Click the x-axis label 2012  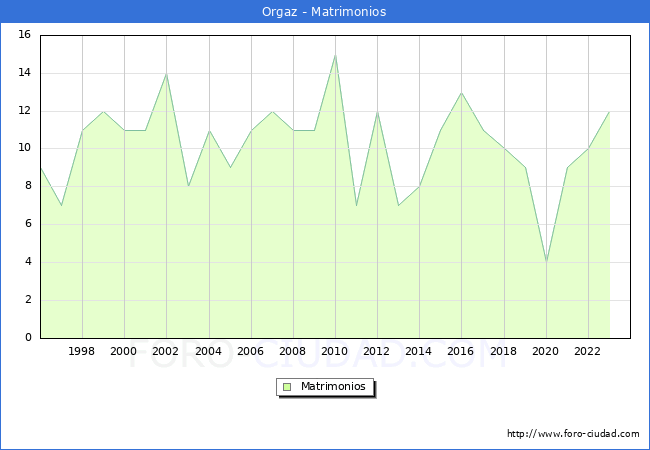pos(376,351)
